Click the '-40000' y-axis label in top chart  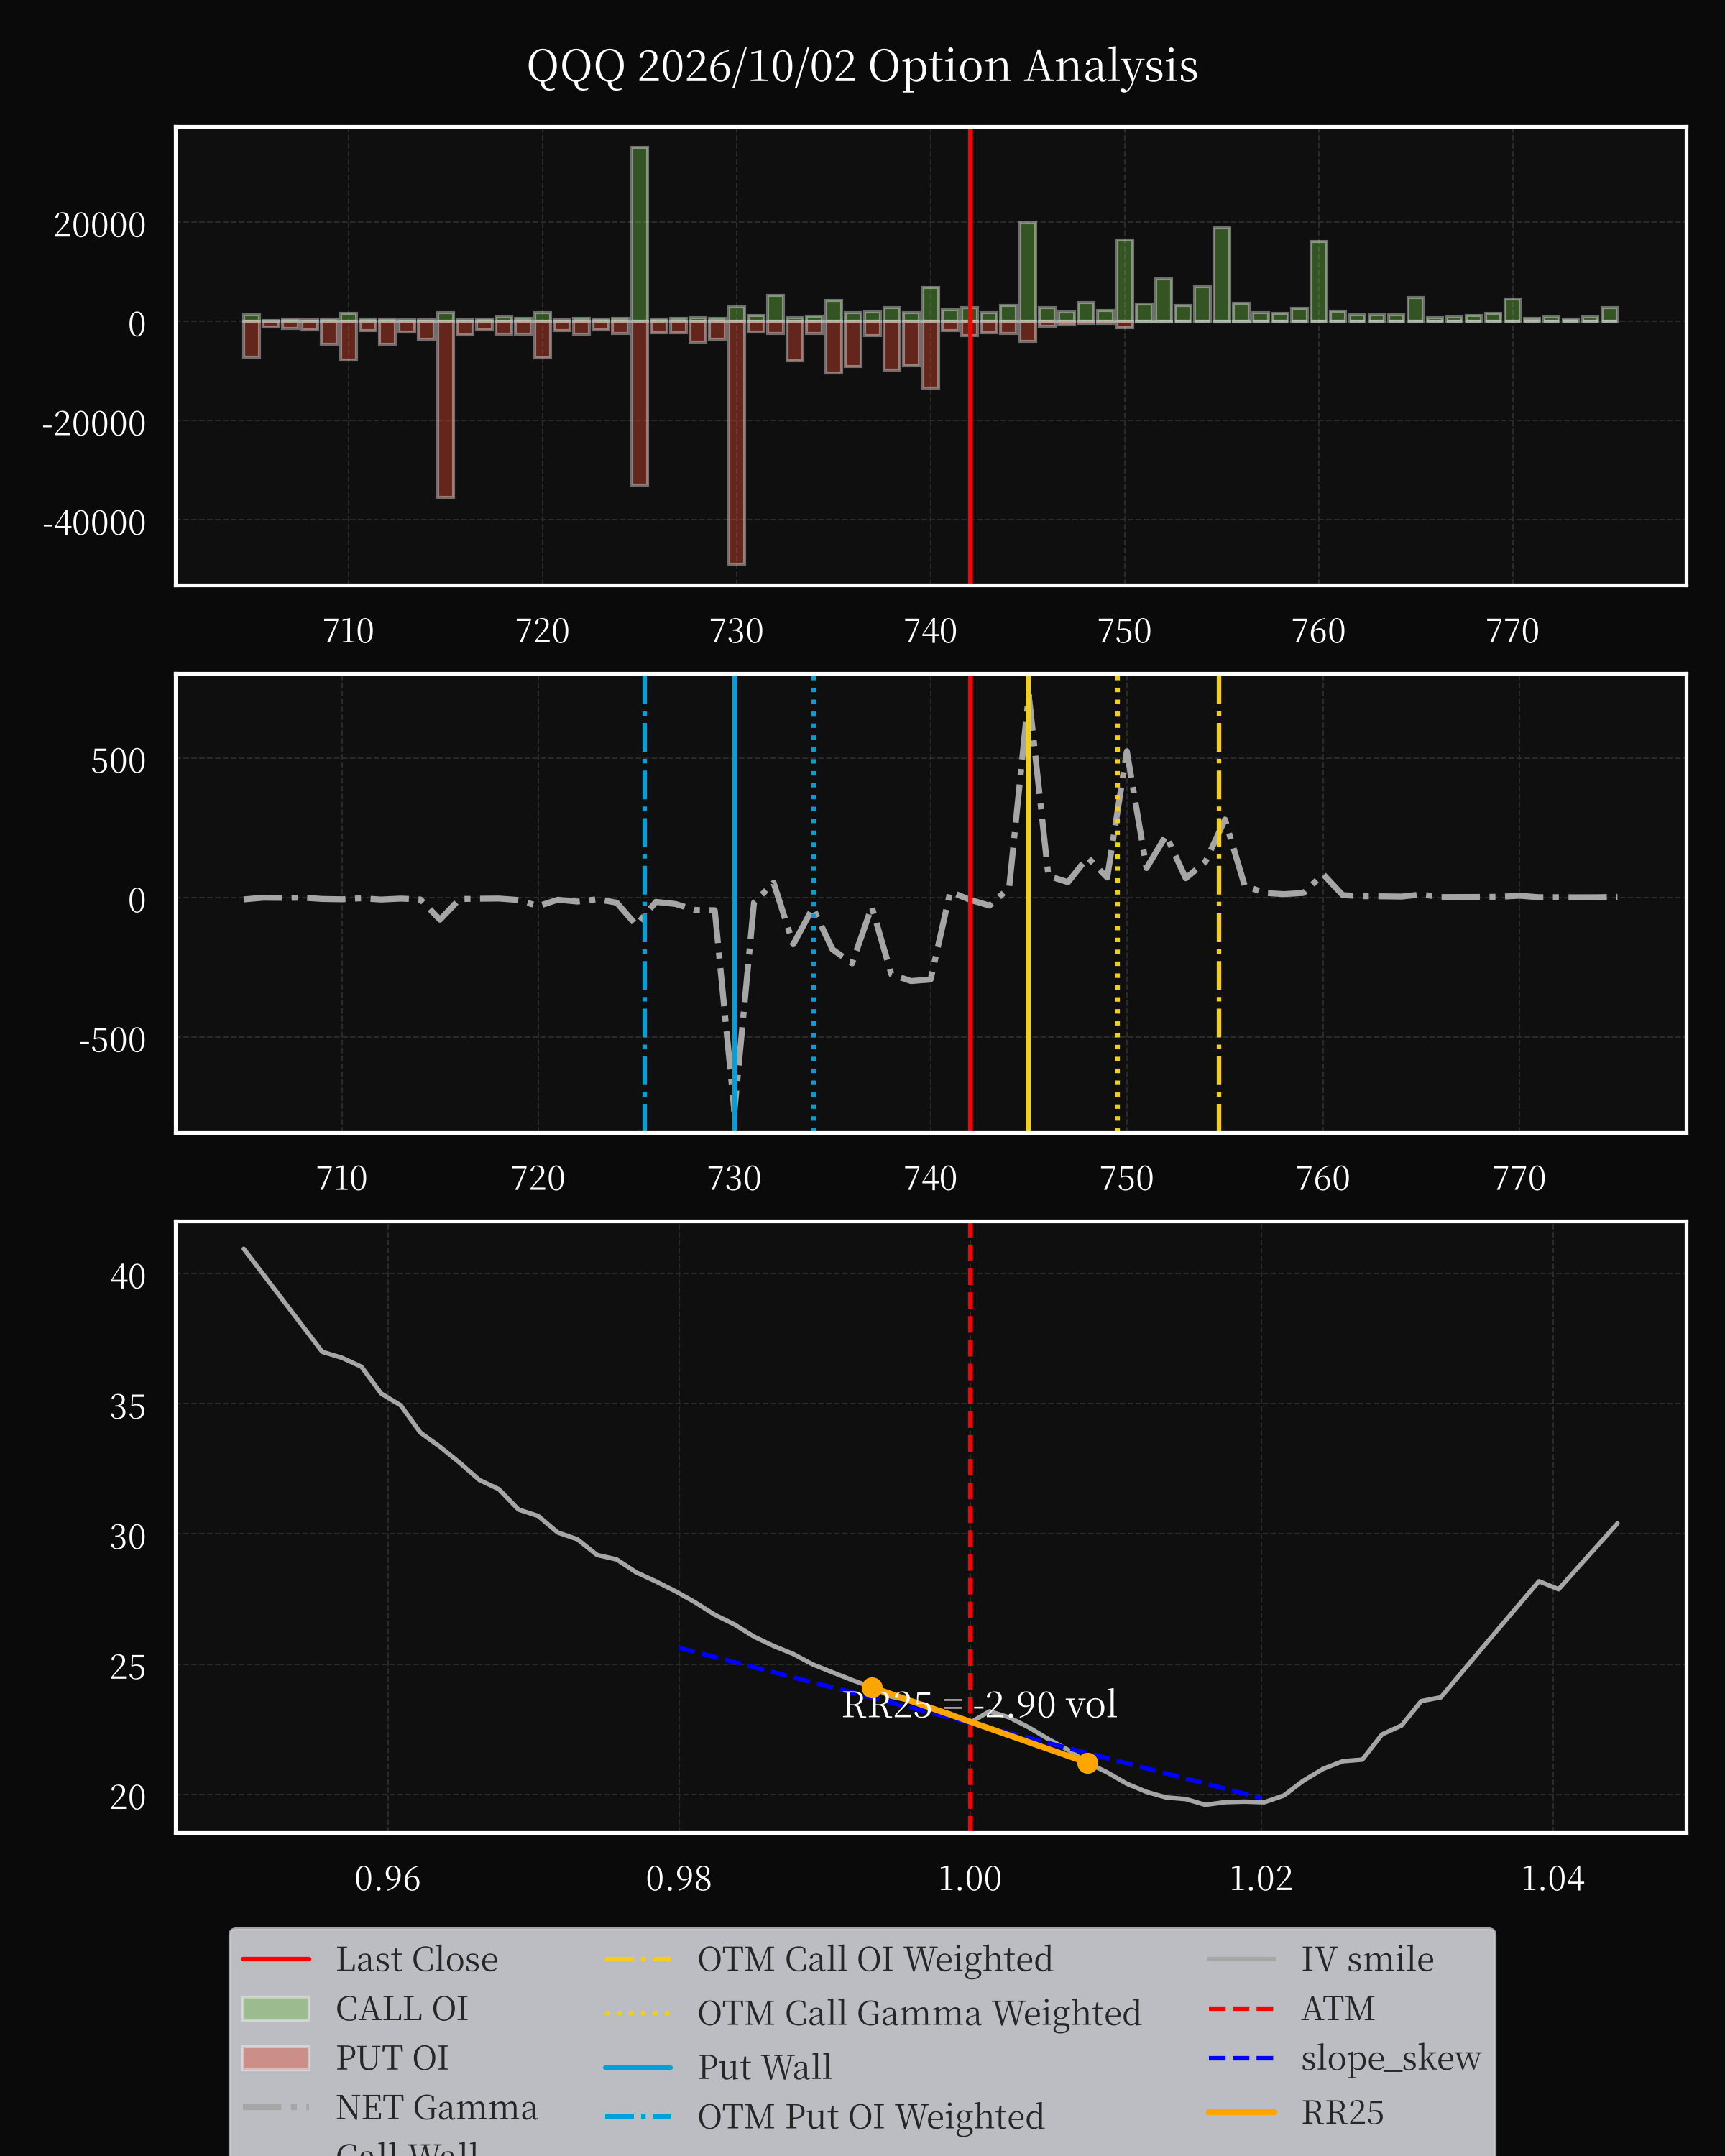click(94, 523)
